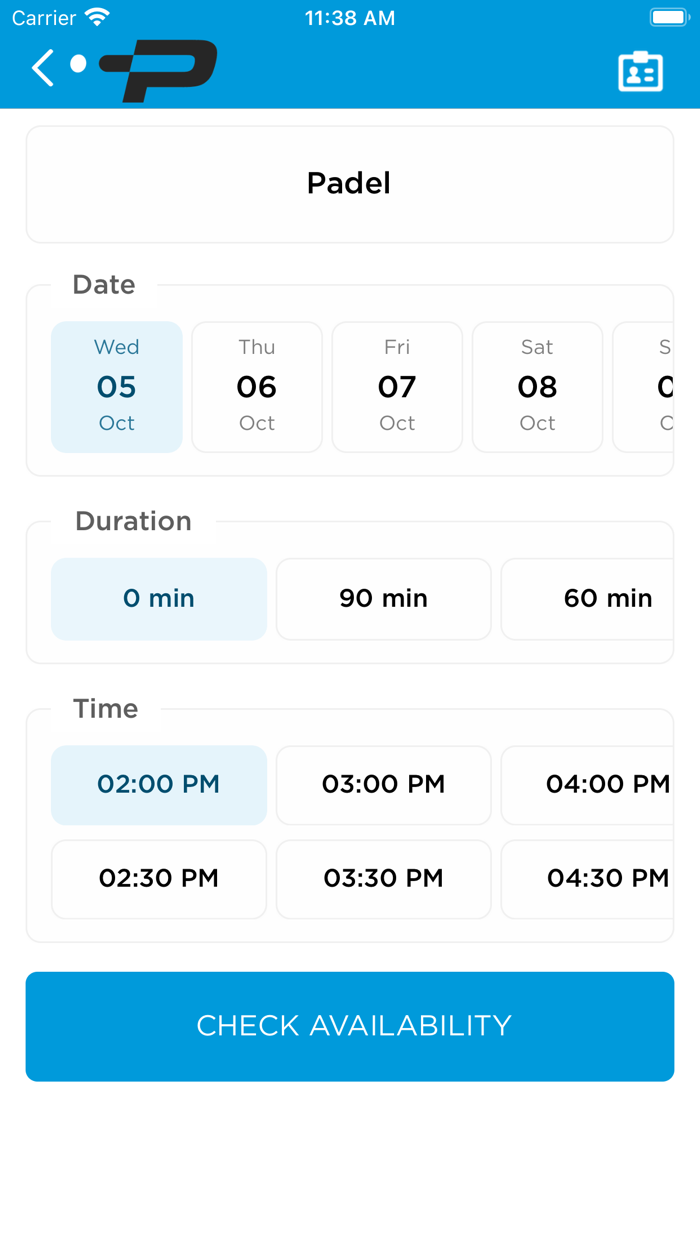Select Sat 08 Oct date
The height and width of the screenshot is (1244, 700).
point(537,387)
